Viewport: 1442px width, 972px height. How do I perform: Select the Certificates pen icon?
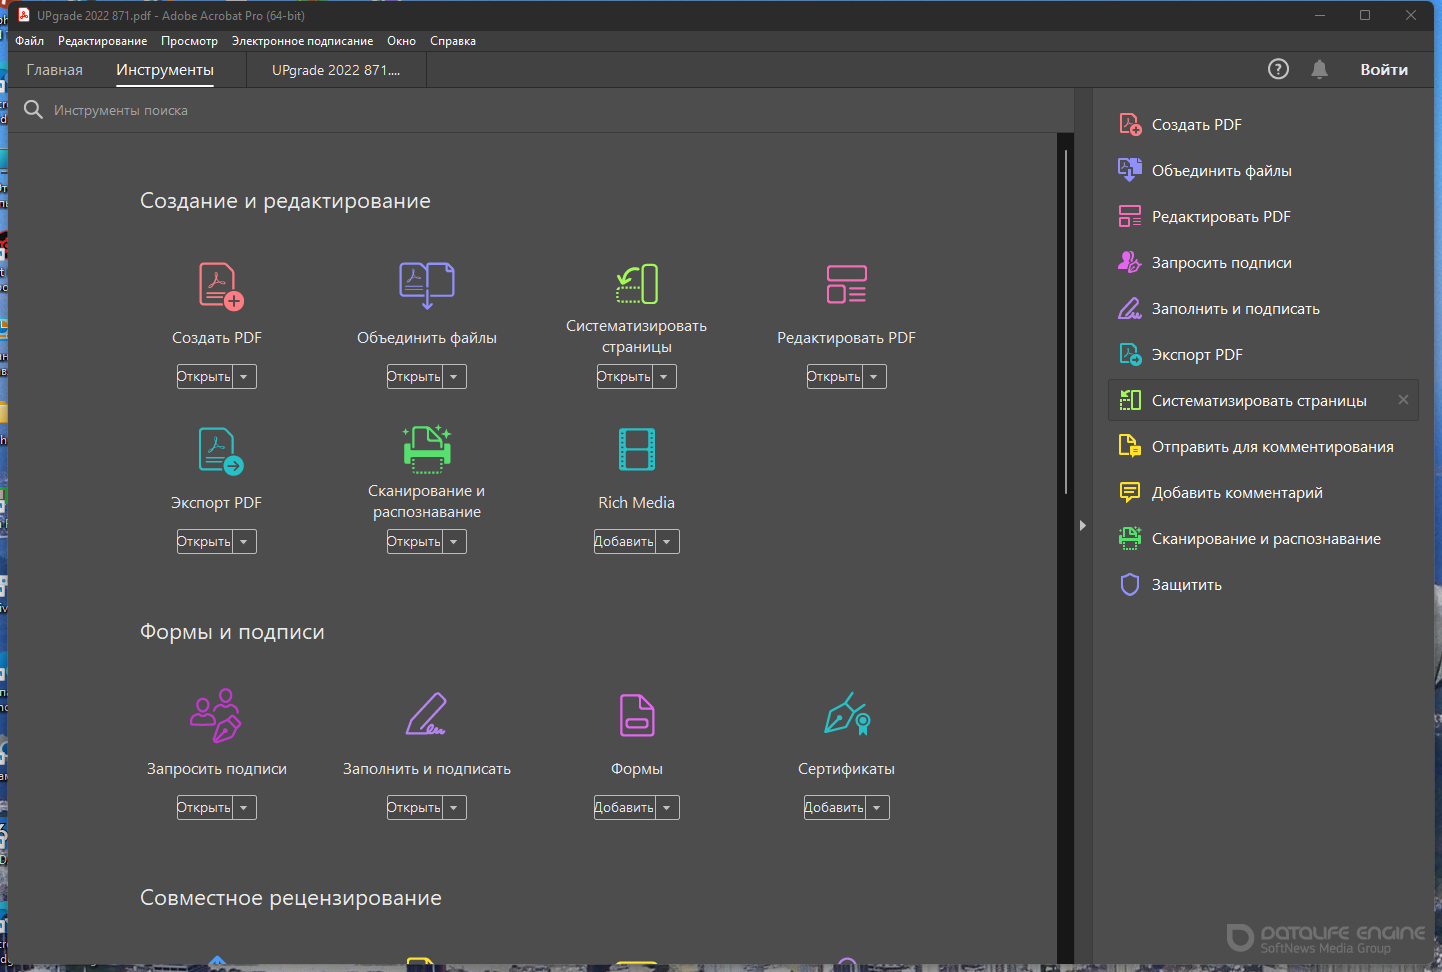(x=847, y=715)
